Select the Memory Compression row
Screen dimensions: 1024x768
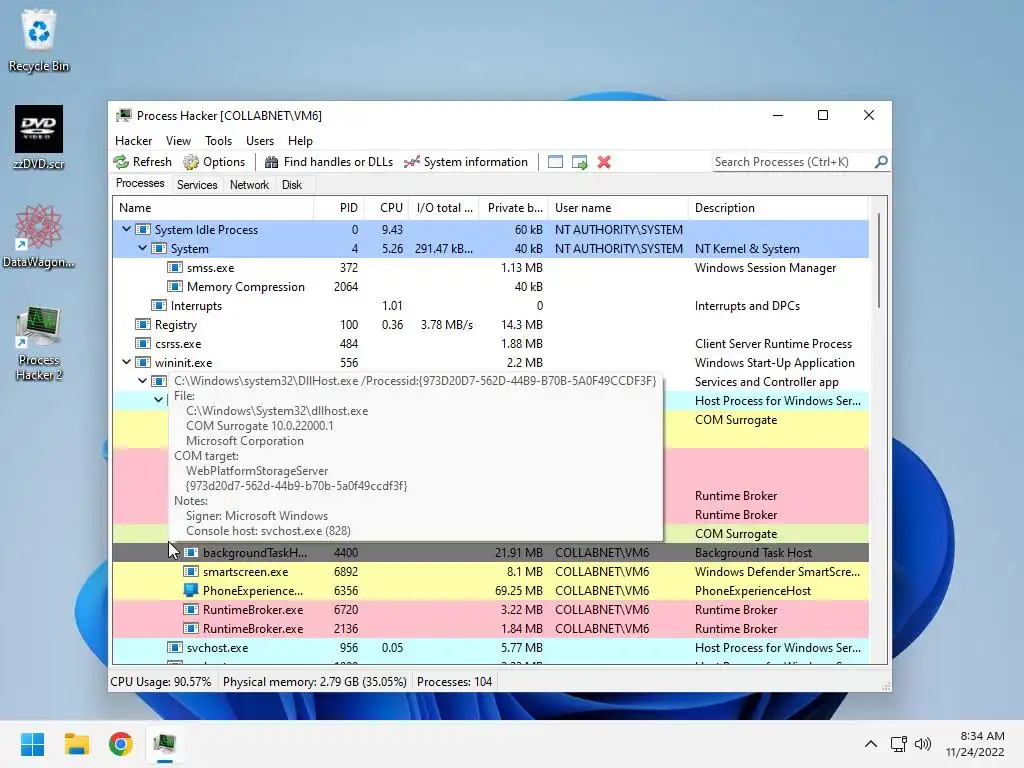click(490, 286)
